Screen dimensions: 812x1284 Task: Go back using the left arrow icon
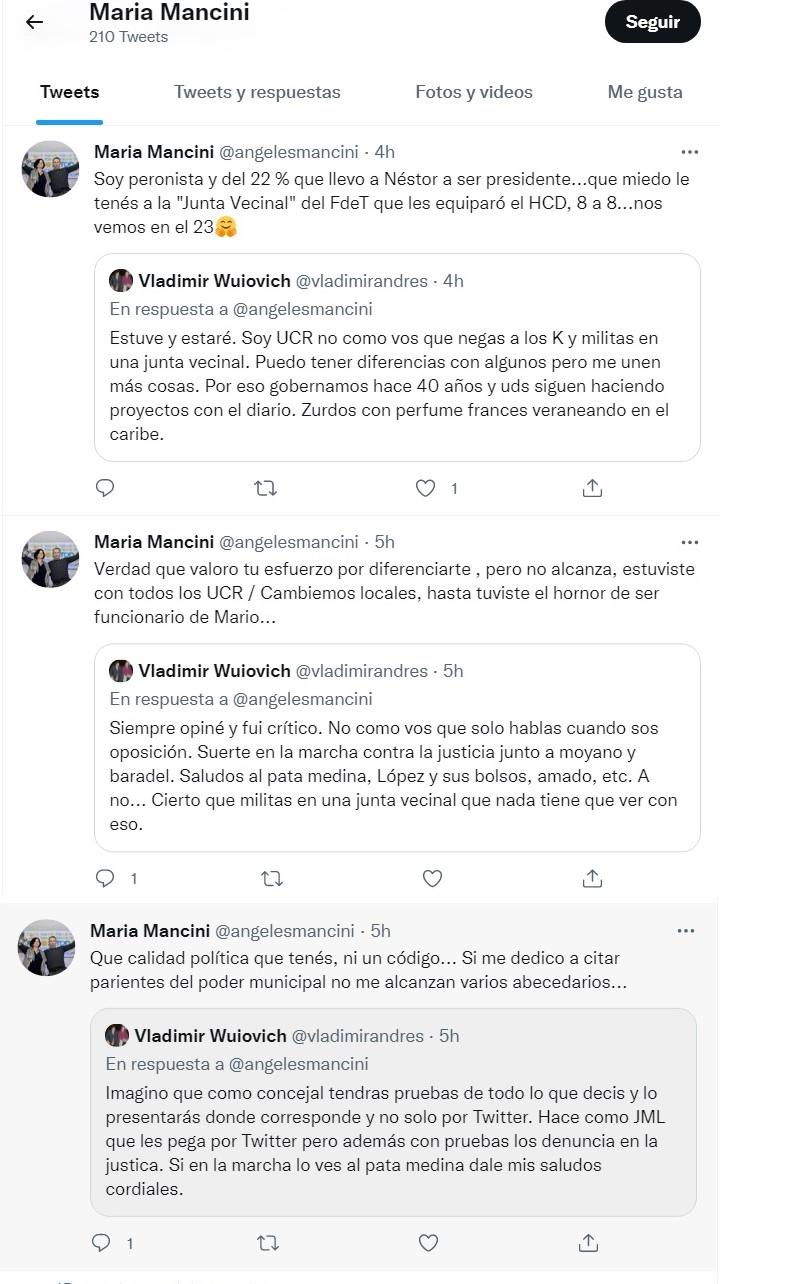35,22
